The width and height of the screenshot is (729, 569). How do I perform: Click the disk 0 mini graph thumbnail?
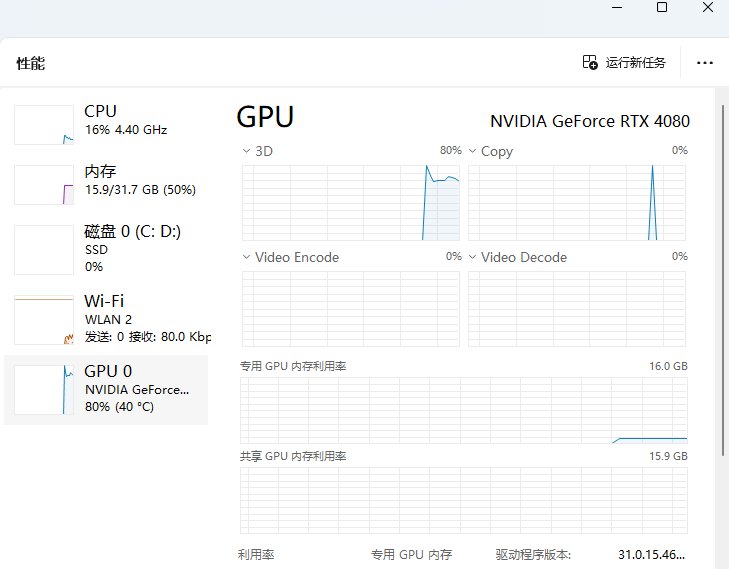pyautogui.click(x=44, y=250)
